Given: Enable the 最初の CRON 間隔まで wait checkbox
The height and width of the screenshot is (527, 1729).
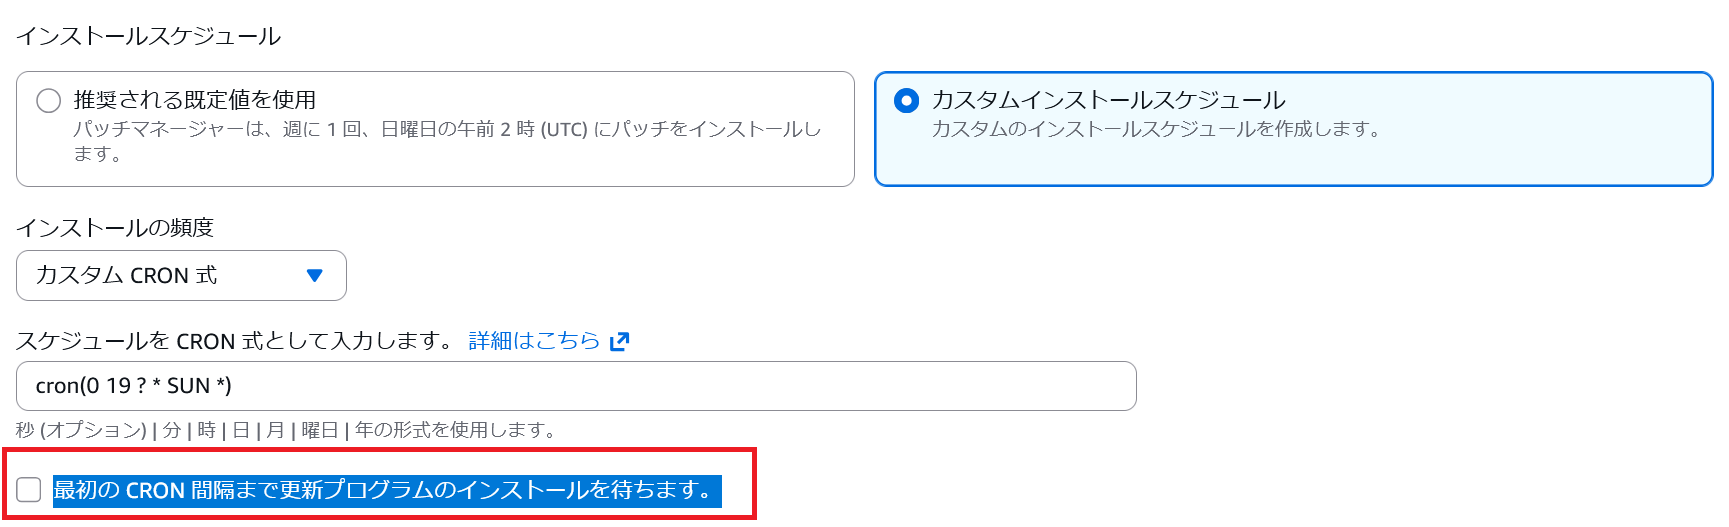Looking at the screenshot, I should coord(29,490).
